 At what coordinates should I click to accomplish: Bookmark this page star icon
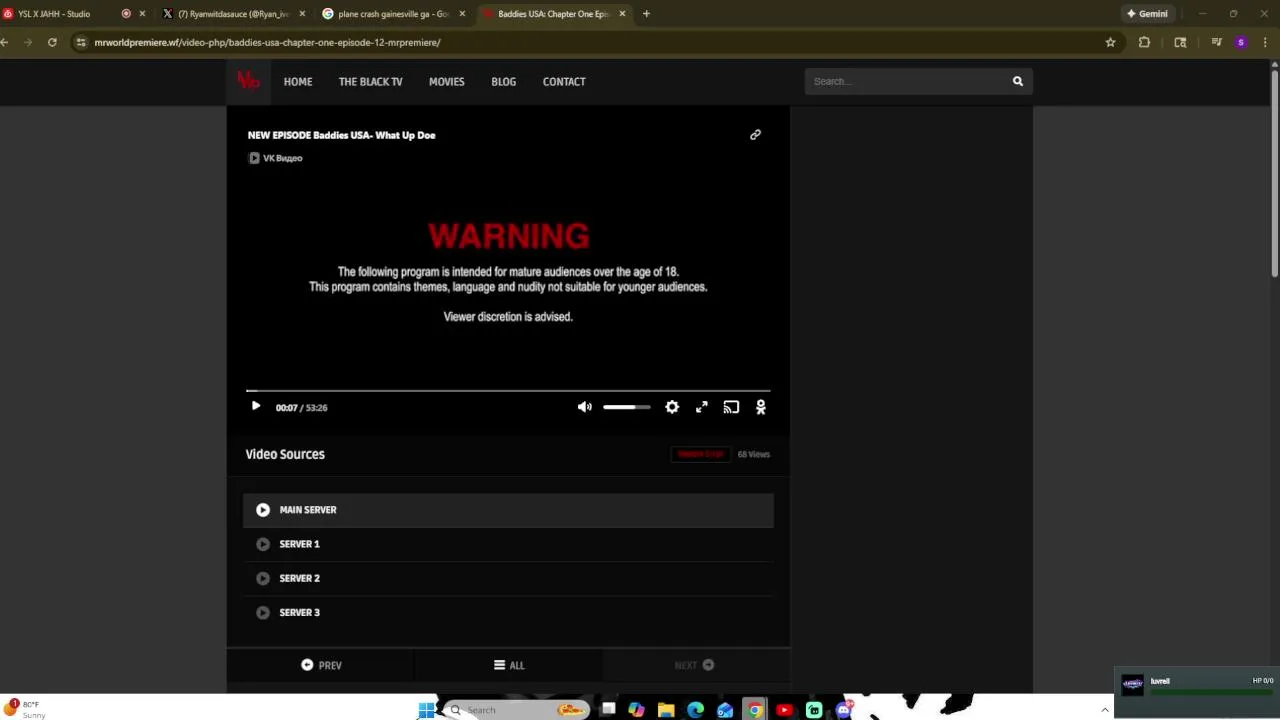[1110, 42]
